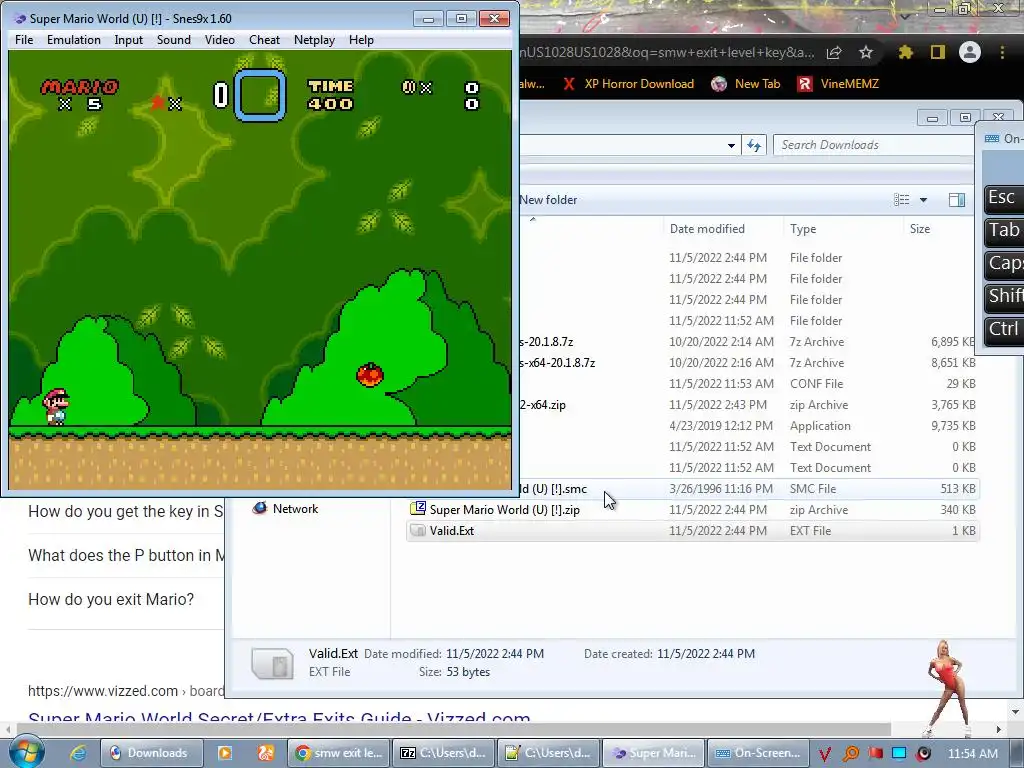Switch to On-Screen Keyboard taskbar button
1024x768 pixels.
(x=758, y=753)
